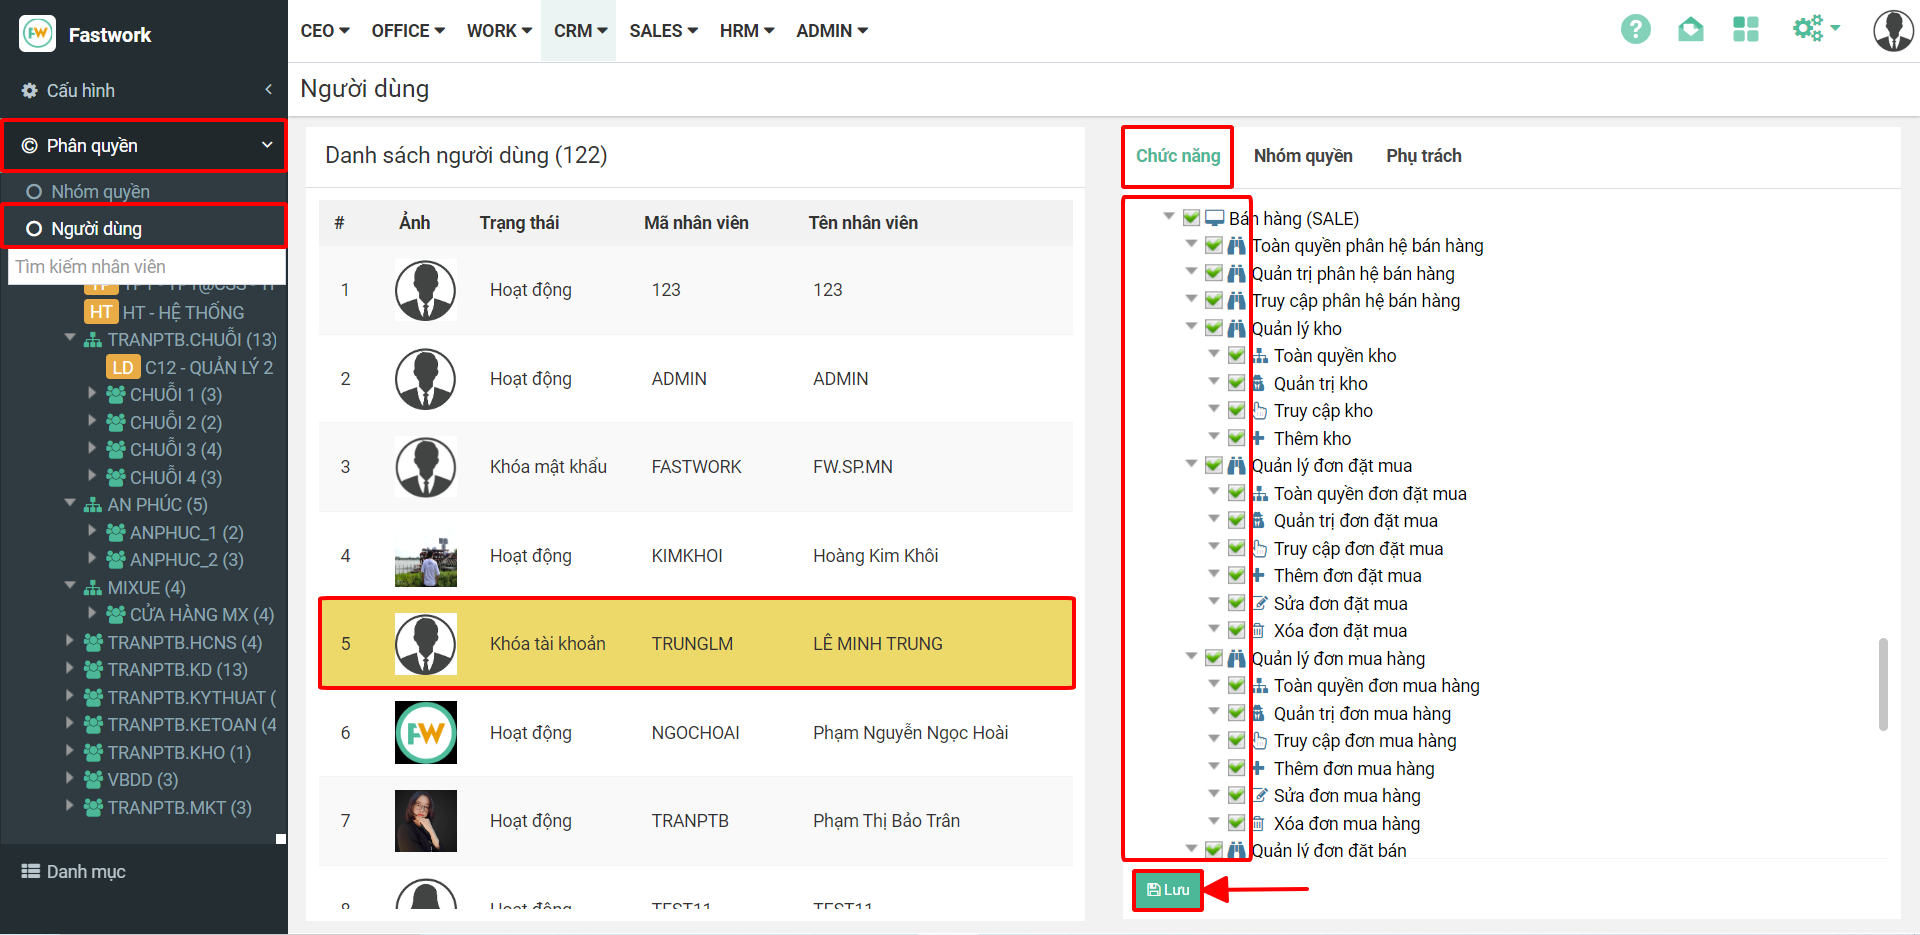Open the user profile avatar icon
This screenshot has width=1920, height=935.
(1892, 31)
